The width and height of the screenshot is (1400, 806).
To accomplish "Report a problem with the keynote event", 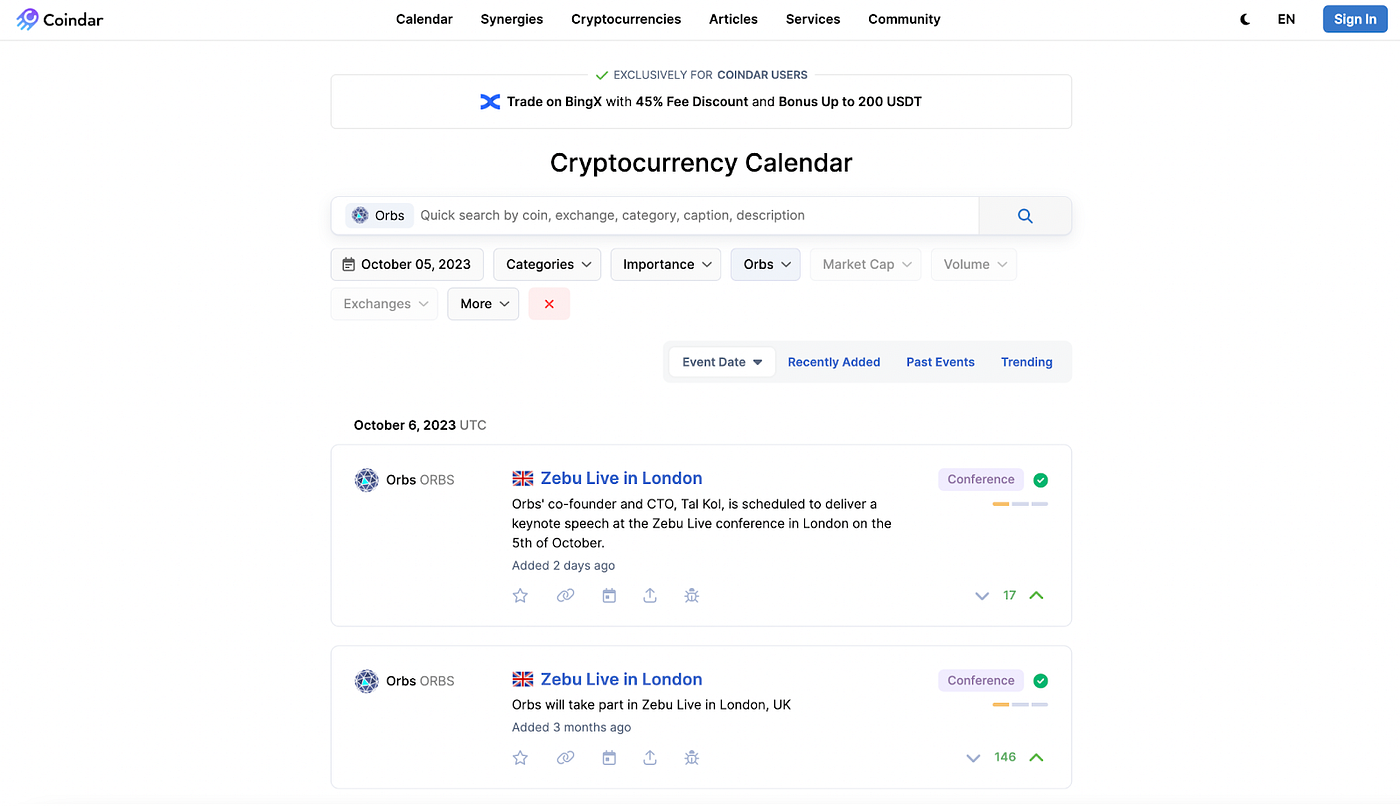I will tap(691, 595).
